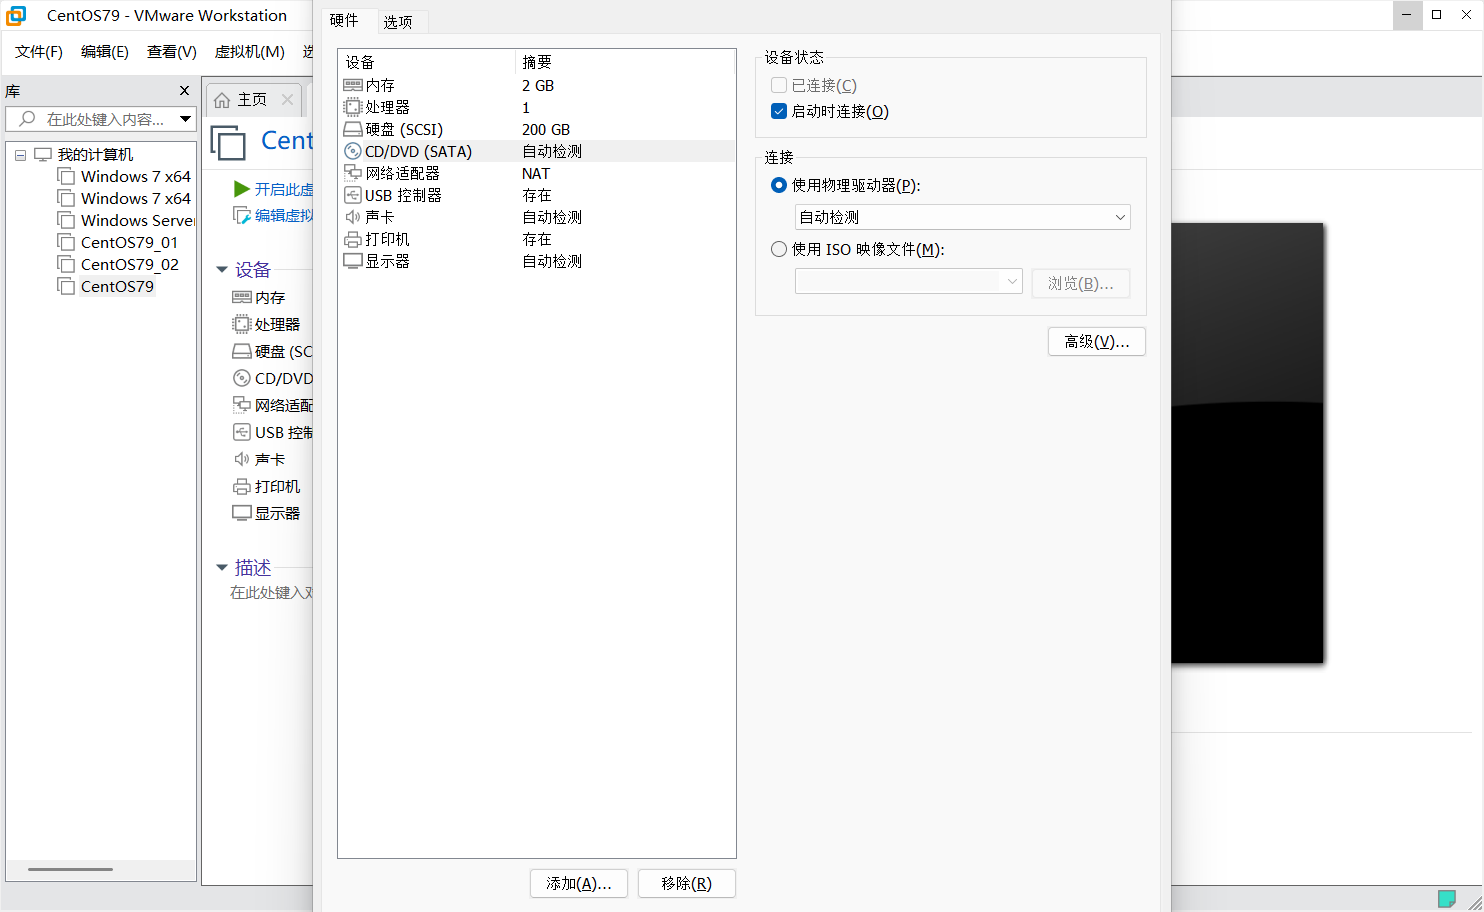1484x912 pixels.
Task: Open the 编辑(E) menu
Action: click(x=105, y=52)
